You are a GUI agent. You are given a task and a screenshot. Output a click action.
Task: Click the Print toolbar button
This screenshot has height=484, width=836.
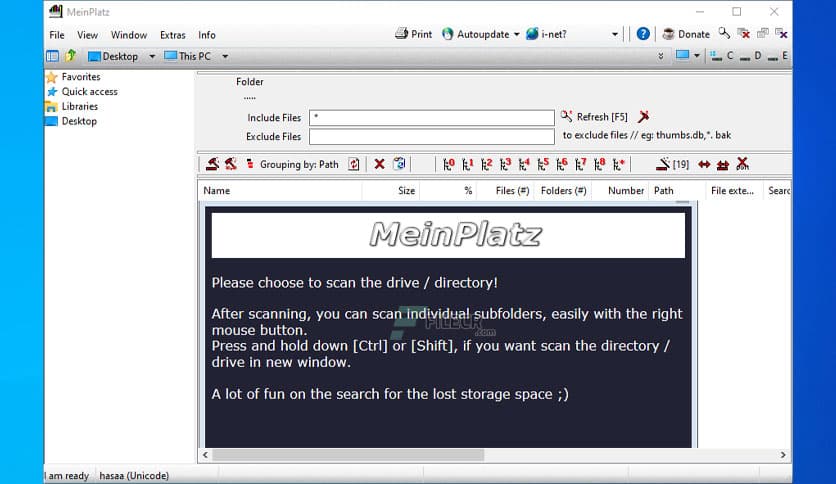click(413, 34)
